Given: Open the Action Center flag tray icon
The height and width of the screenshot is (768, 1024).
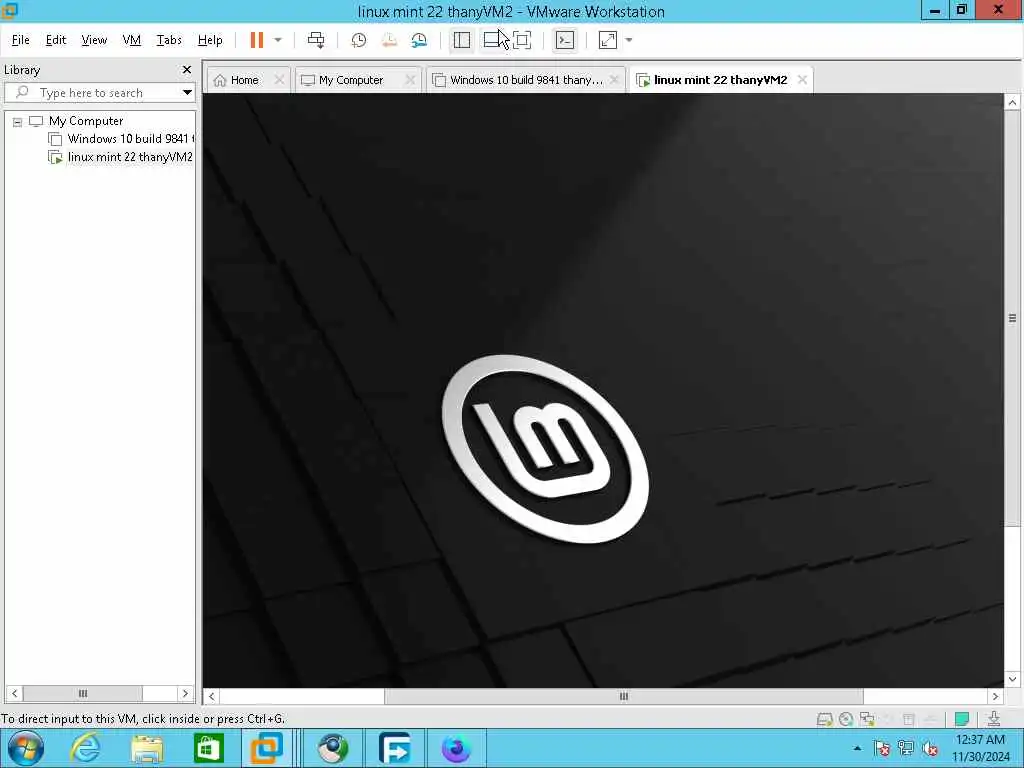Looking at the screenshot, I should (x=882, y=748).
